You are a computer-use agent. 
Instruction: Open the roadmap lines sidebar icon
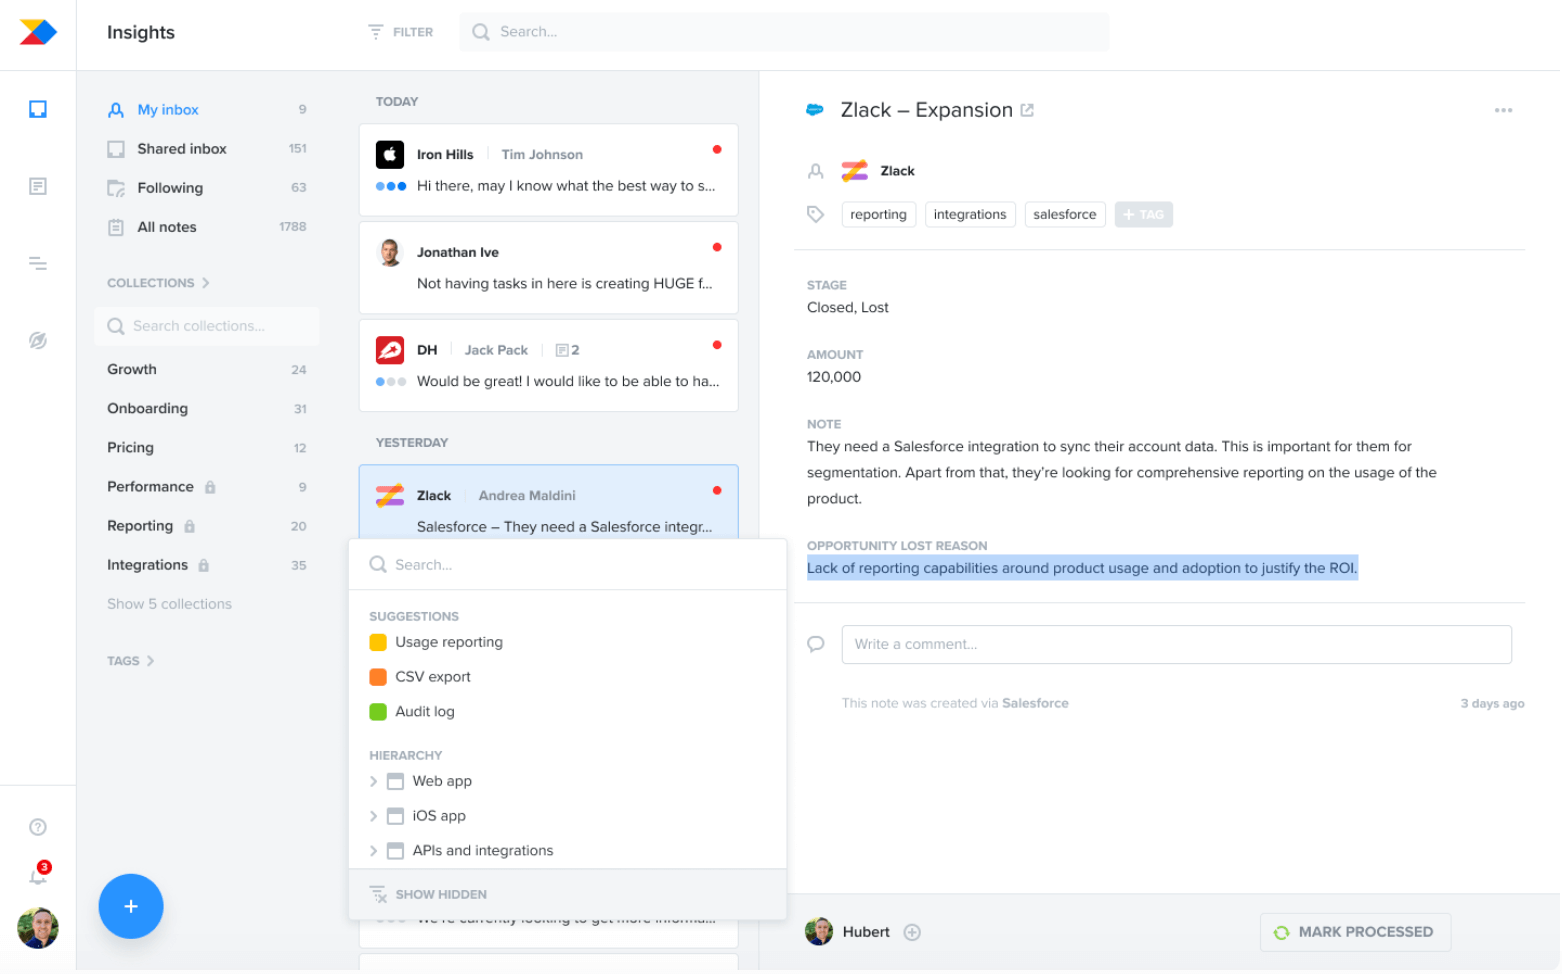[x=38, y=264]
